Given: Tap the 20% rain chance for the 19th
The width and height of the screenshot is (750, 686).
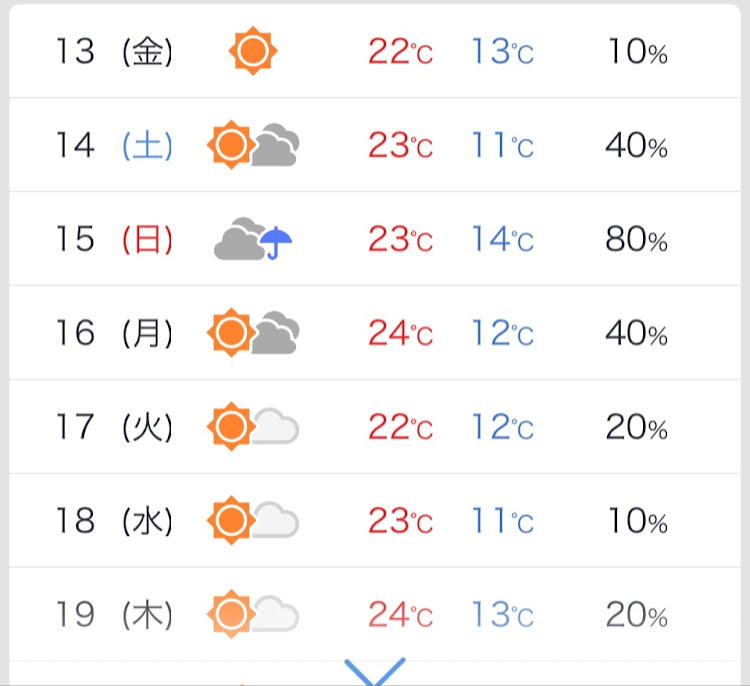Looking at the screenshot, I should point(637,614).
